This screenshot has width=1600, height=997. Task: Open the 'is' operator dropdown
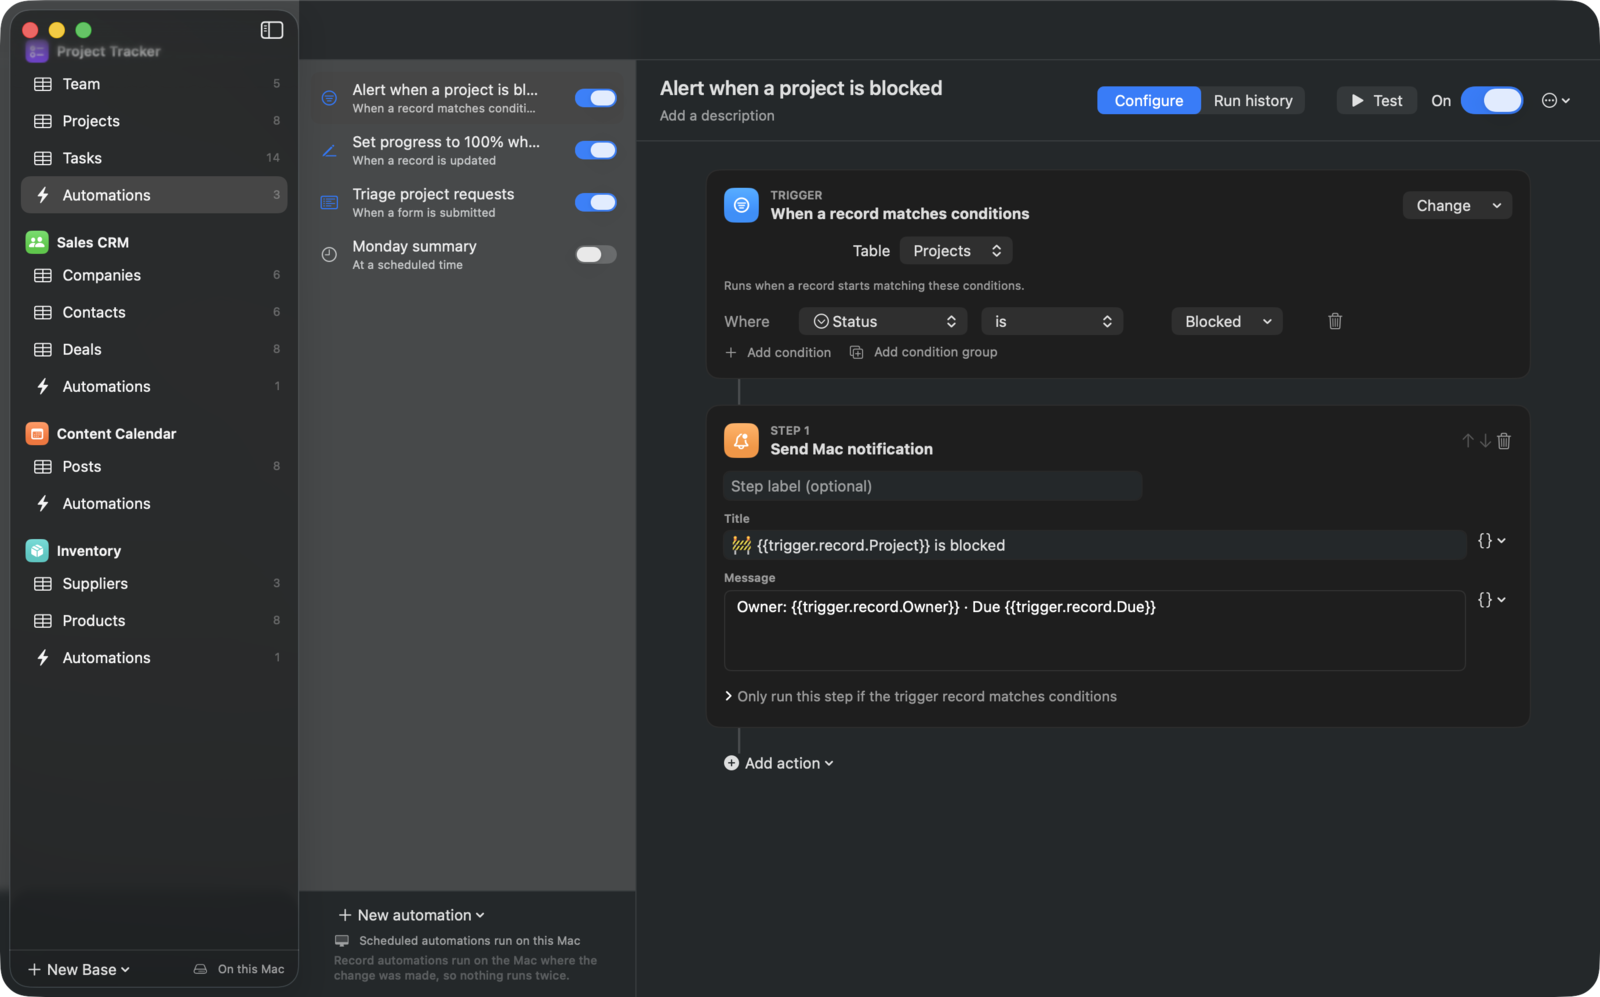click(x=1052, y=321)
